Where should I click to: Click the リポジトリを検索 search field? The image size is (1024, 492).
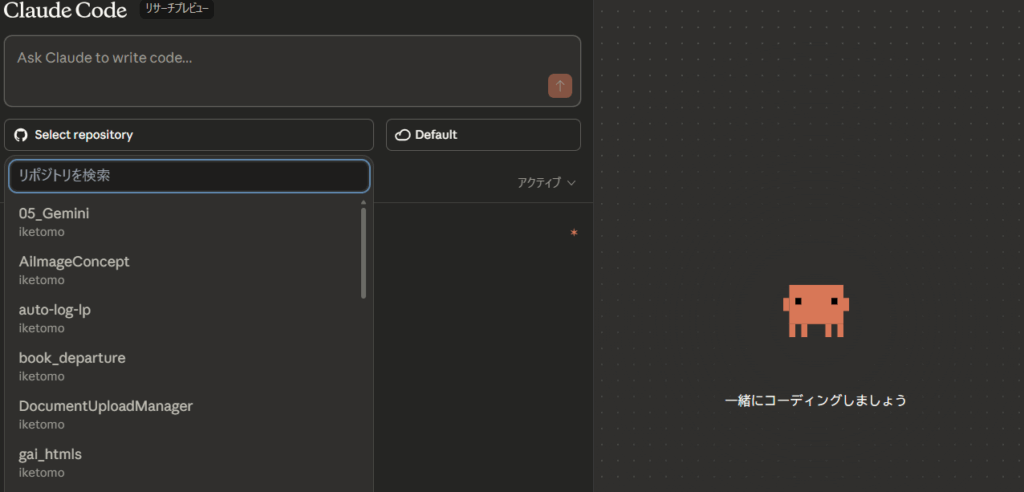189,176
